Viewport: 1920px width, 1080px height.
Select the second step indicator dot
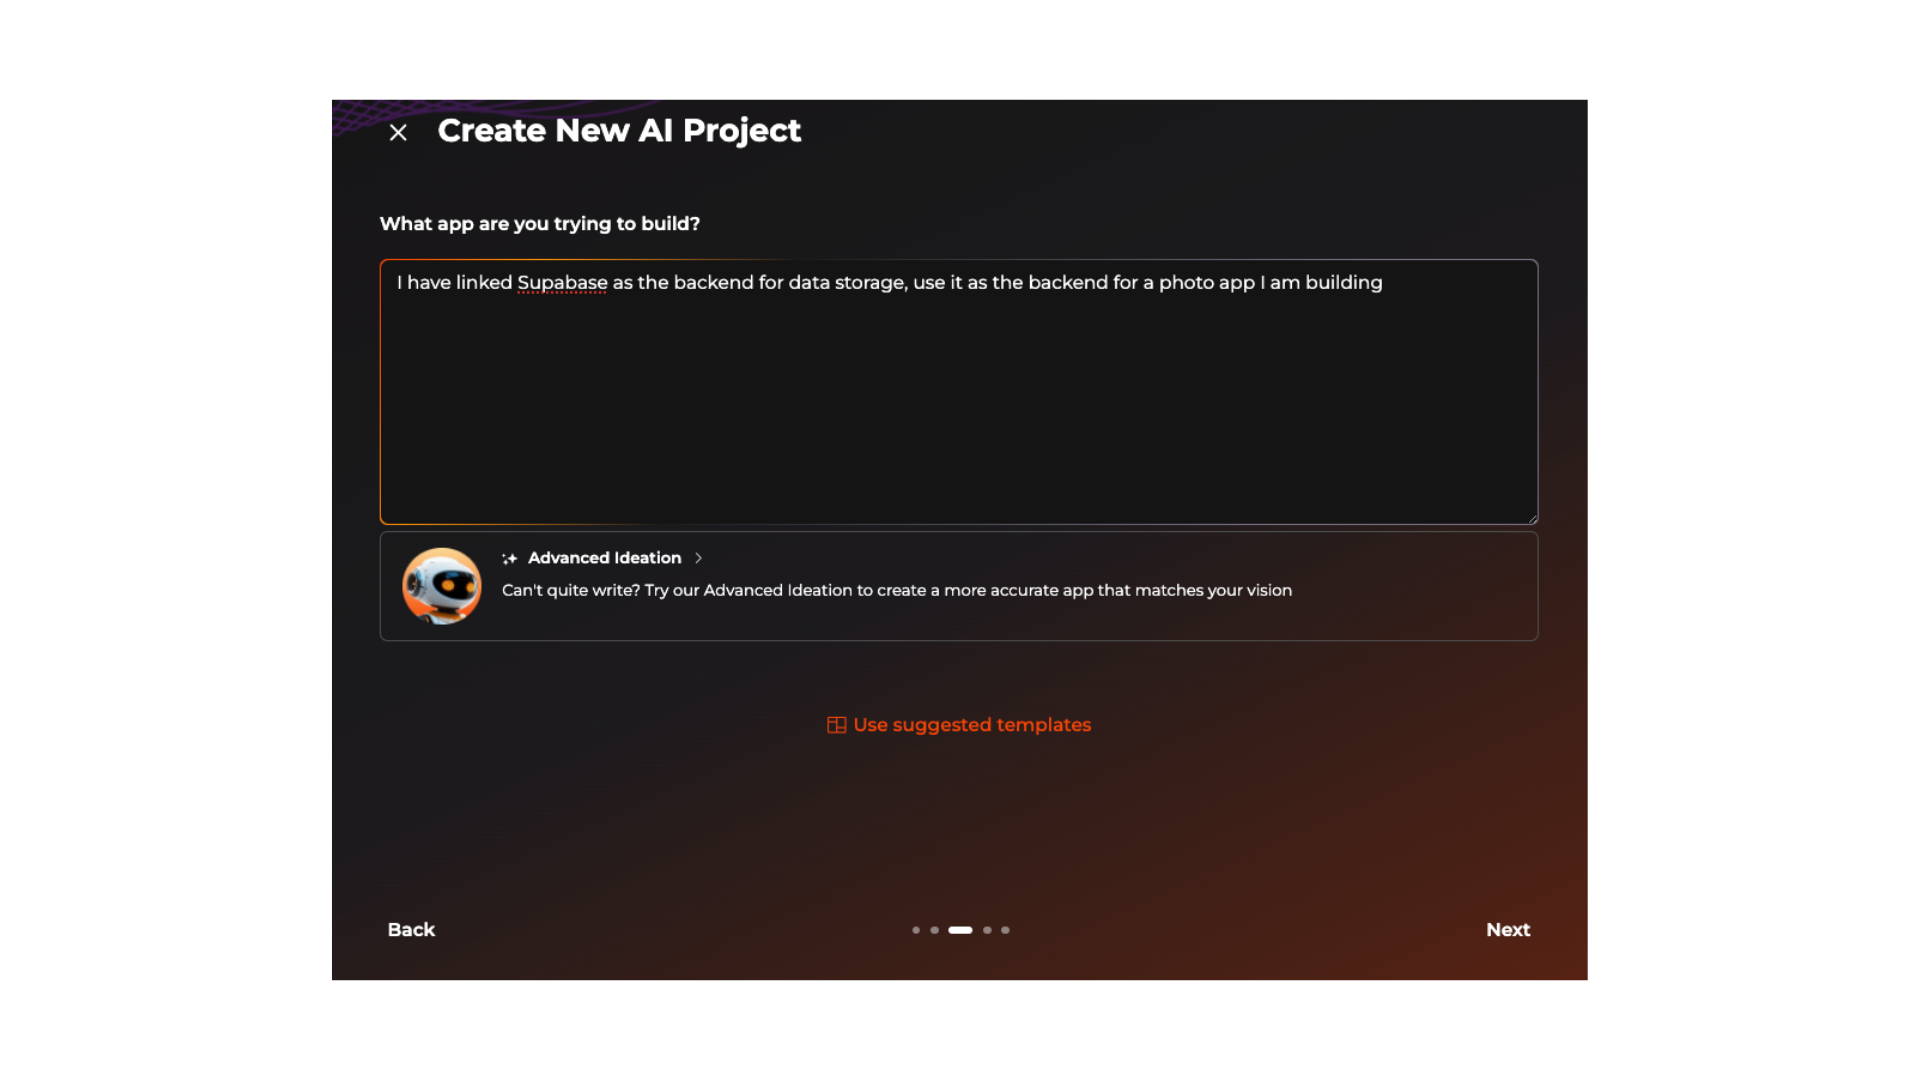[935, 930]
